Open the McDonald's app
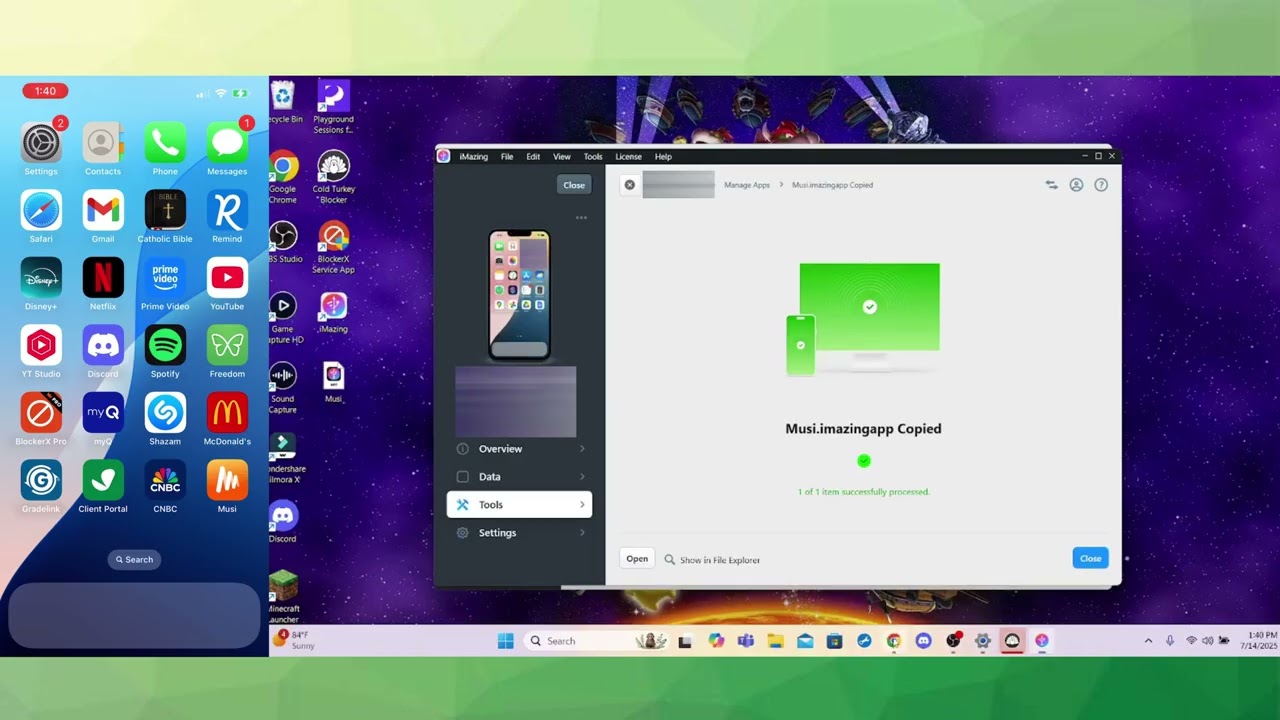 click(x=227, y=412)
